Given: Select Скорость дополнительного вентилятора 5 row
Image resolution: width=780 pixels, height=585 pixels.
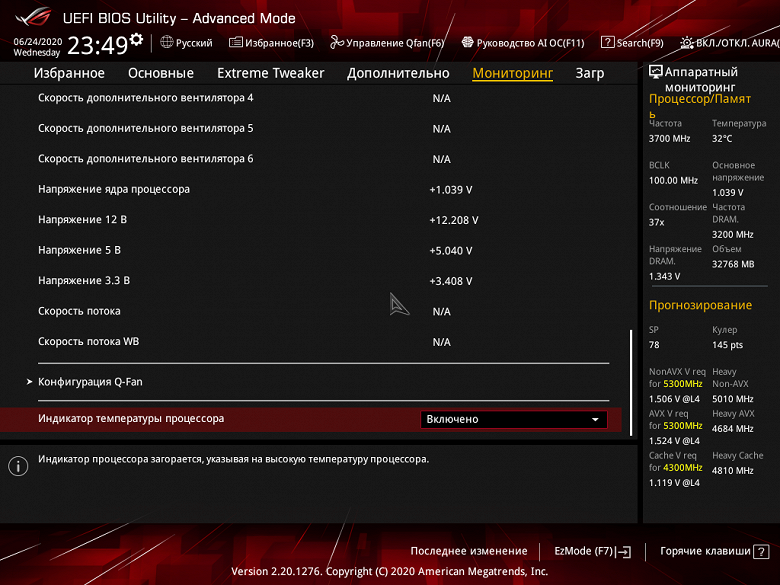Looking at the screenshot, I should click(x=310, y=128).
